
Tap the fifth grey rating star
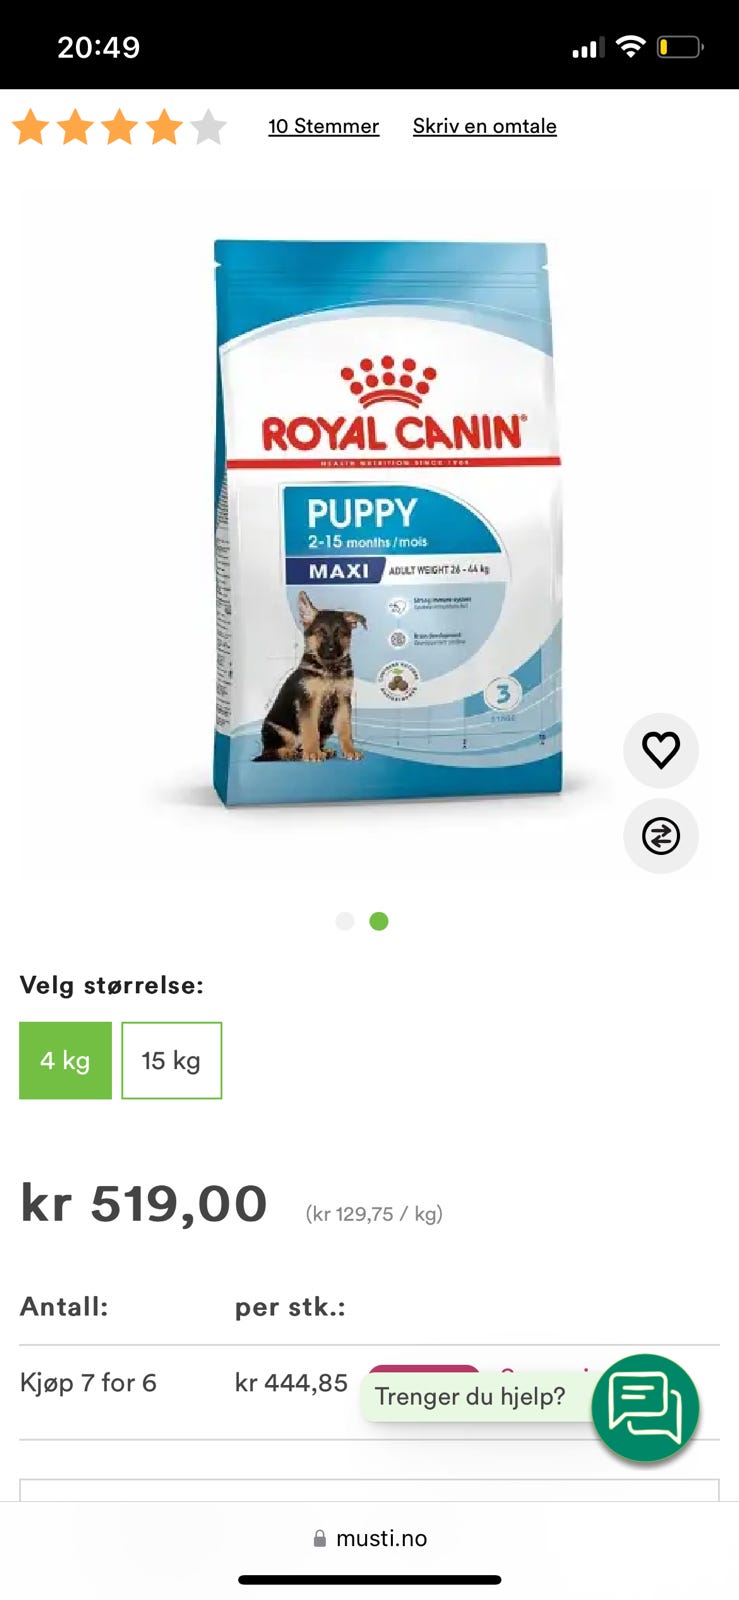[x=208, y=127]
